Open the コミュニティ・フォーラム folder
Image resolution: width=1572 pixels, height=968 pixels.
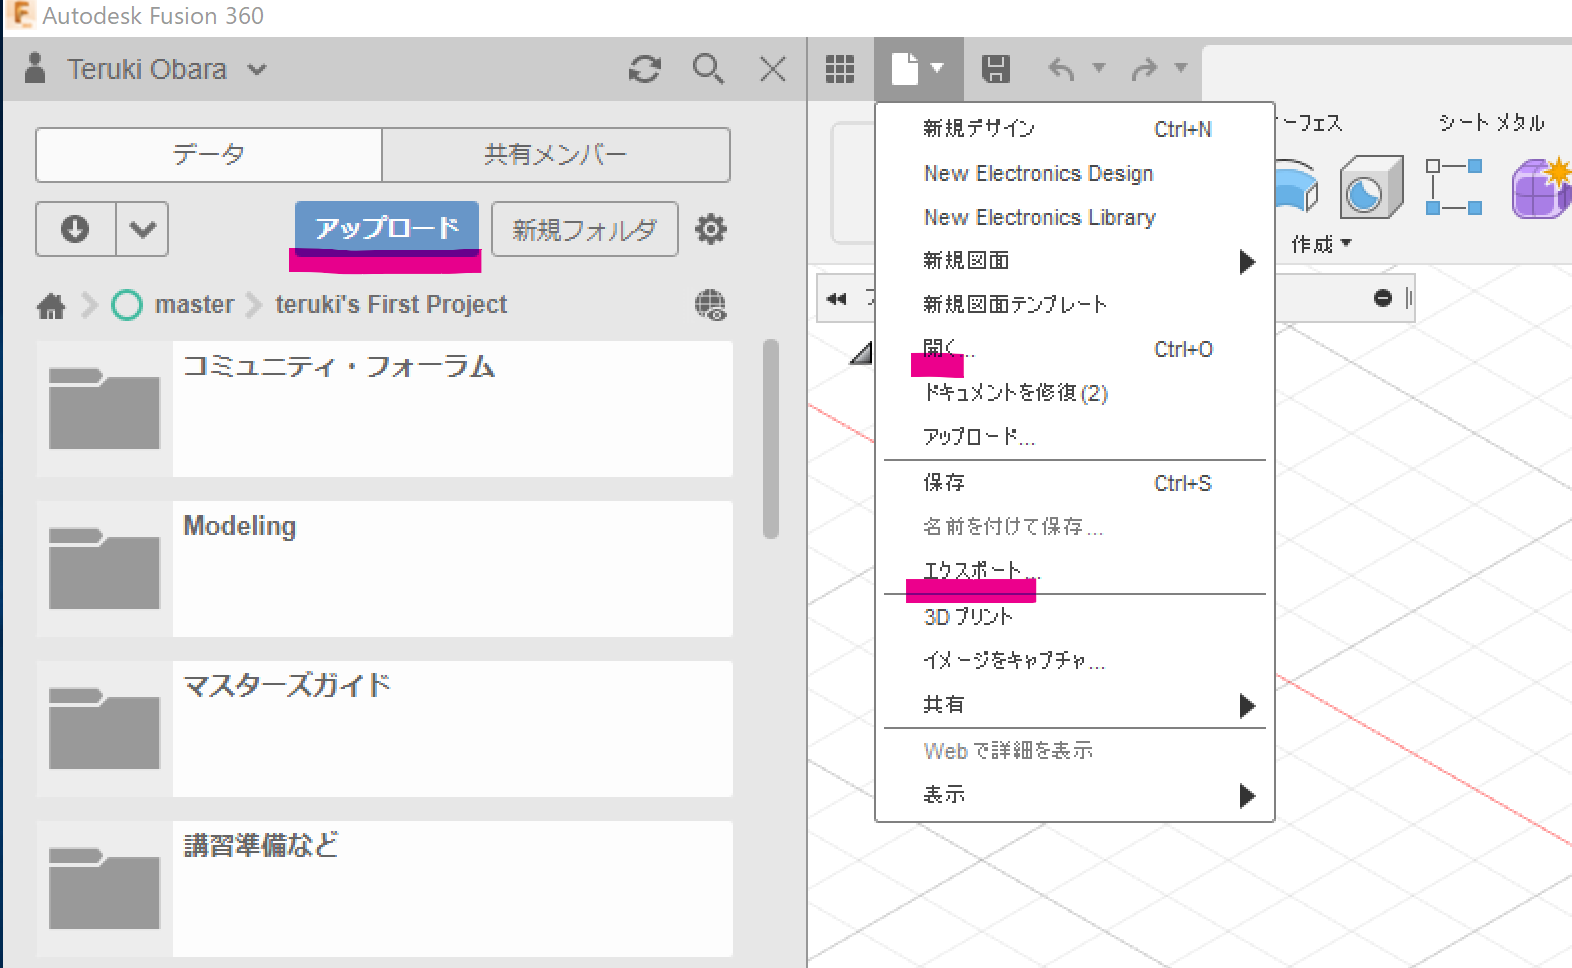[385, 409]
